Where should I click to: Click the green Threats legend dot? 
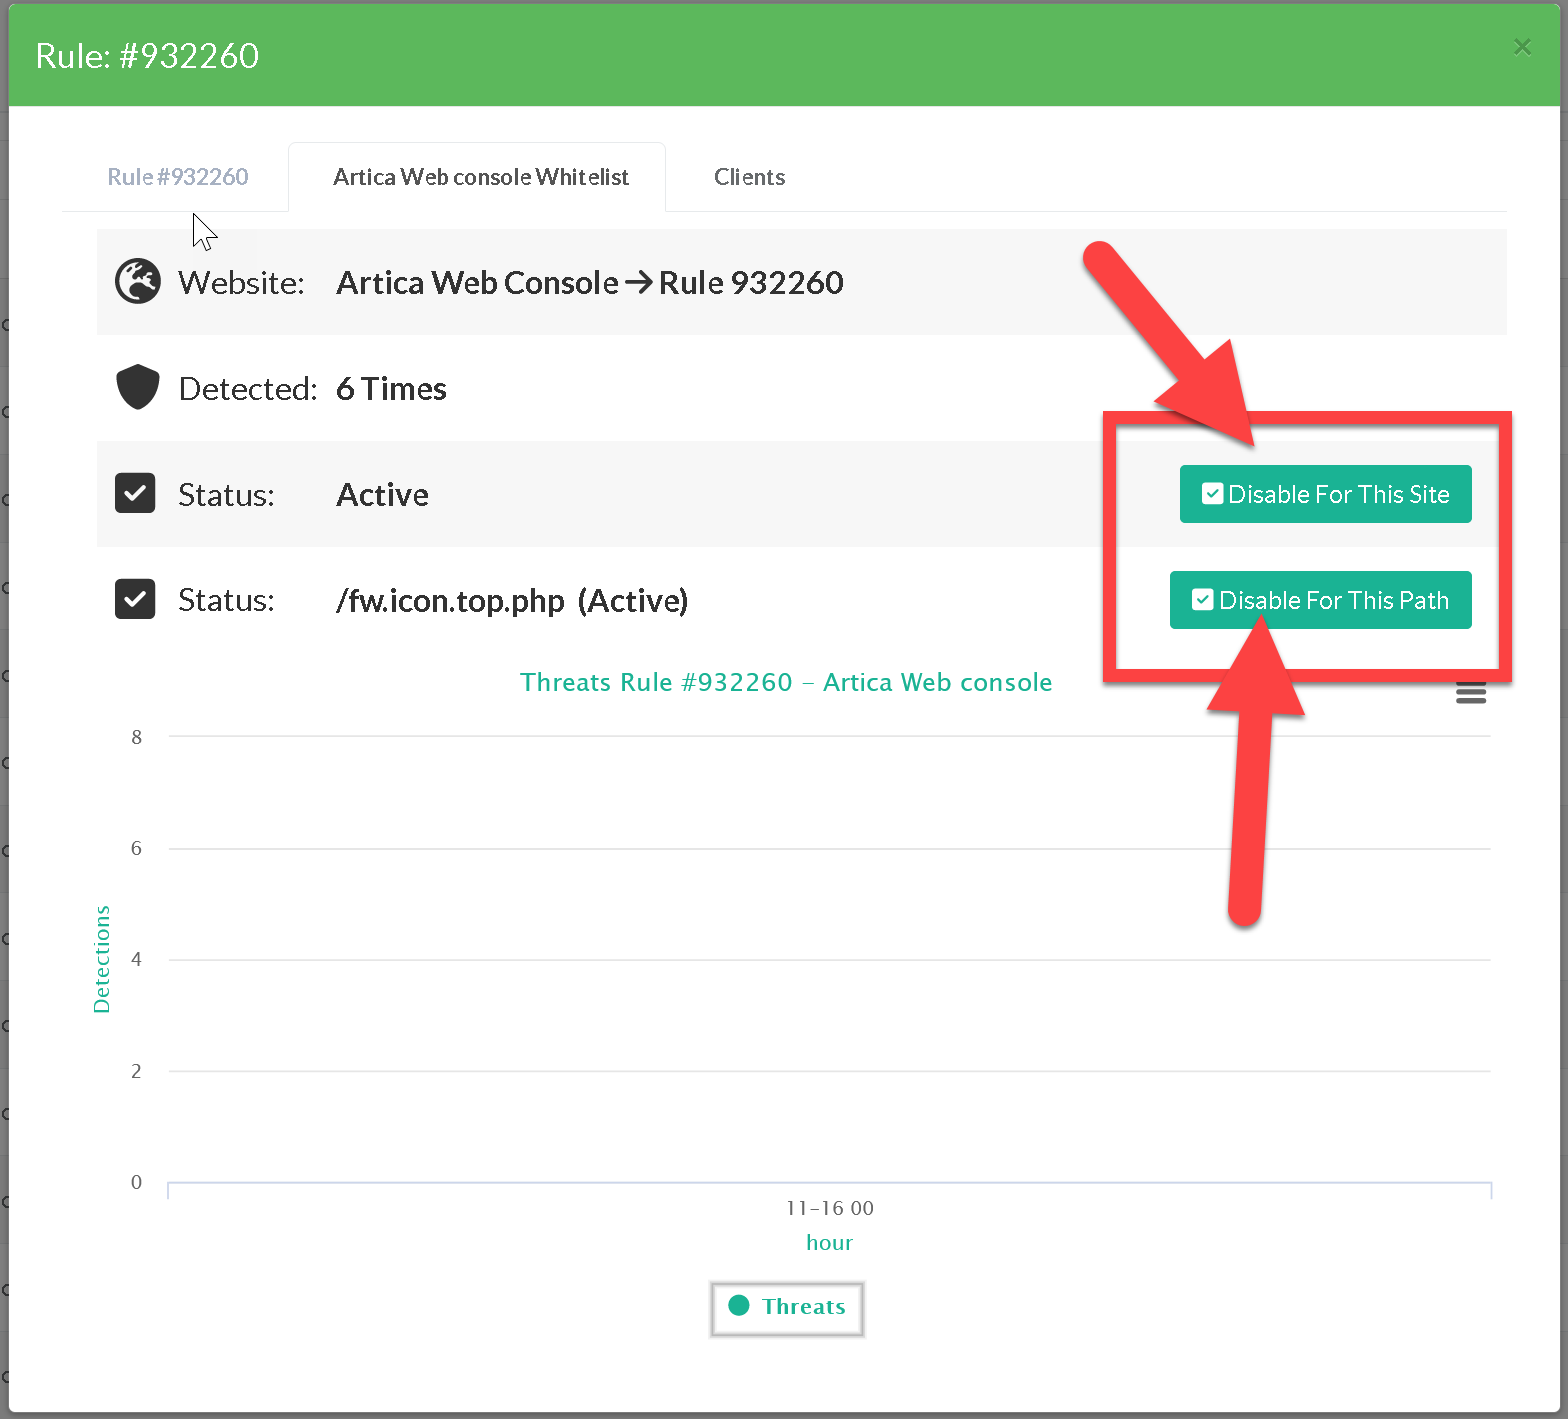pos(739,1306)
